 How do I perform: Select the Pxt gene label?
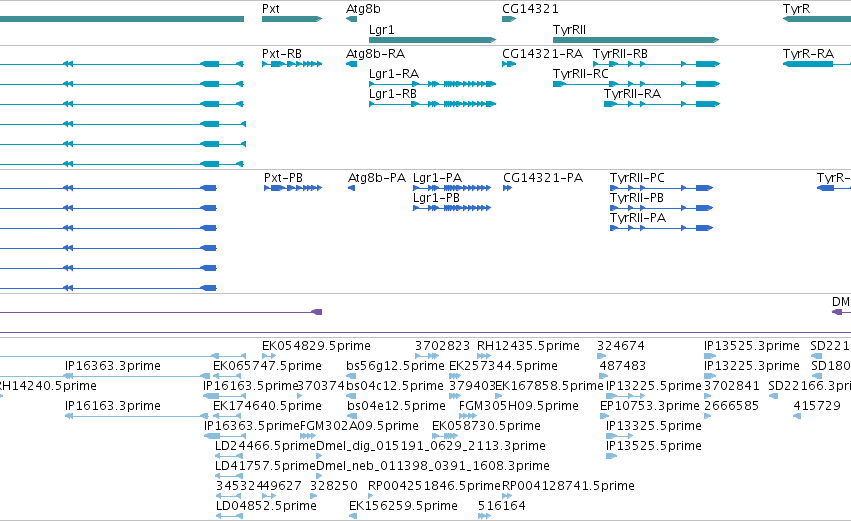click(x=271, y=9)
